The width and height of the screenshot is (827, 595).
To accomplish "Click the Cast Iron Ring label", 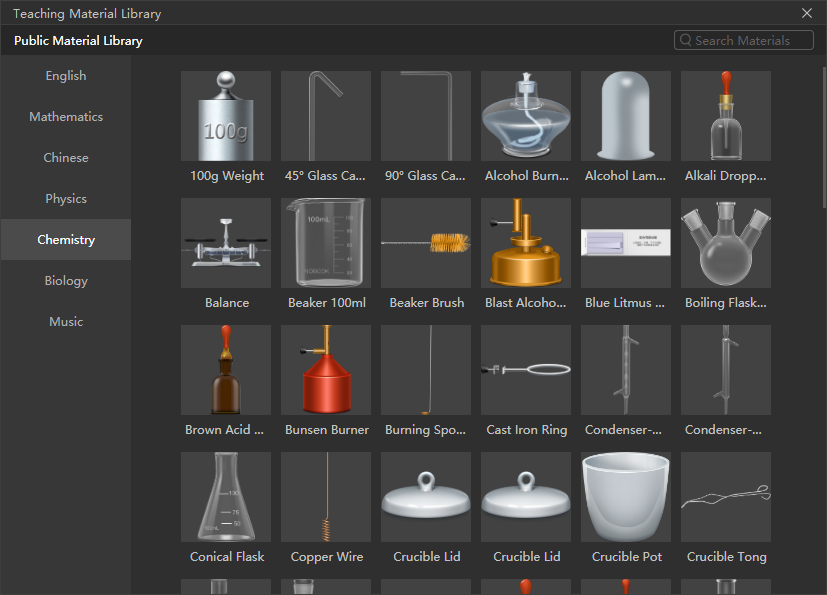I will pyautogui.click(x=526, y=430).
